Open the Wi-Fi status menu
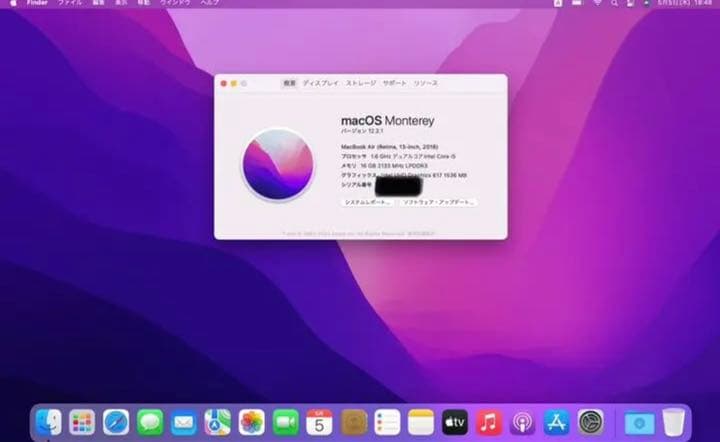Screen dimensions: 720x442 pos(597,3)
